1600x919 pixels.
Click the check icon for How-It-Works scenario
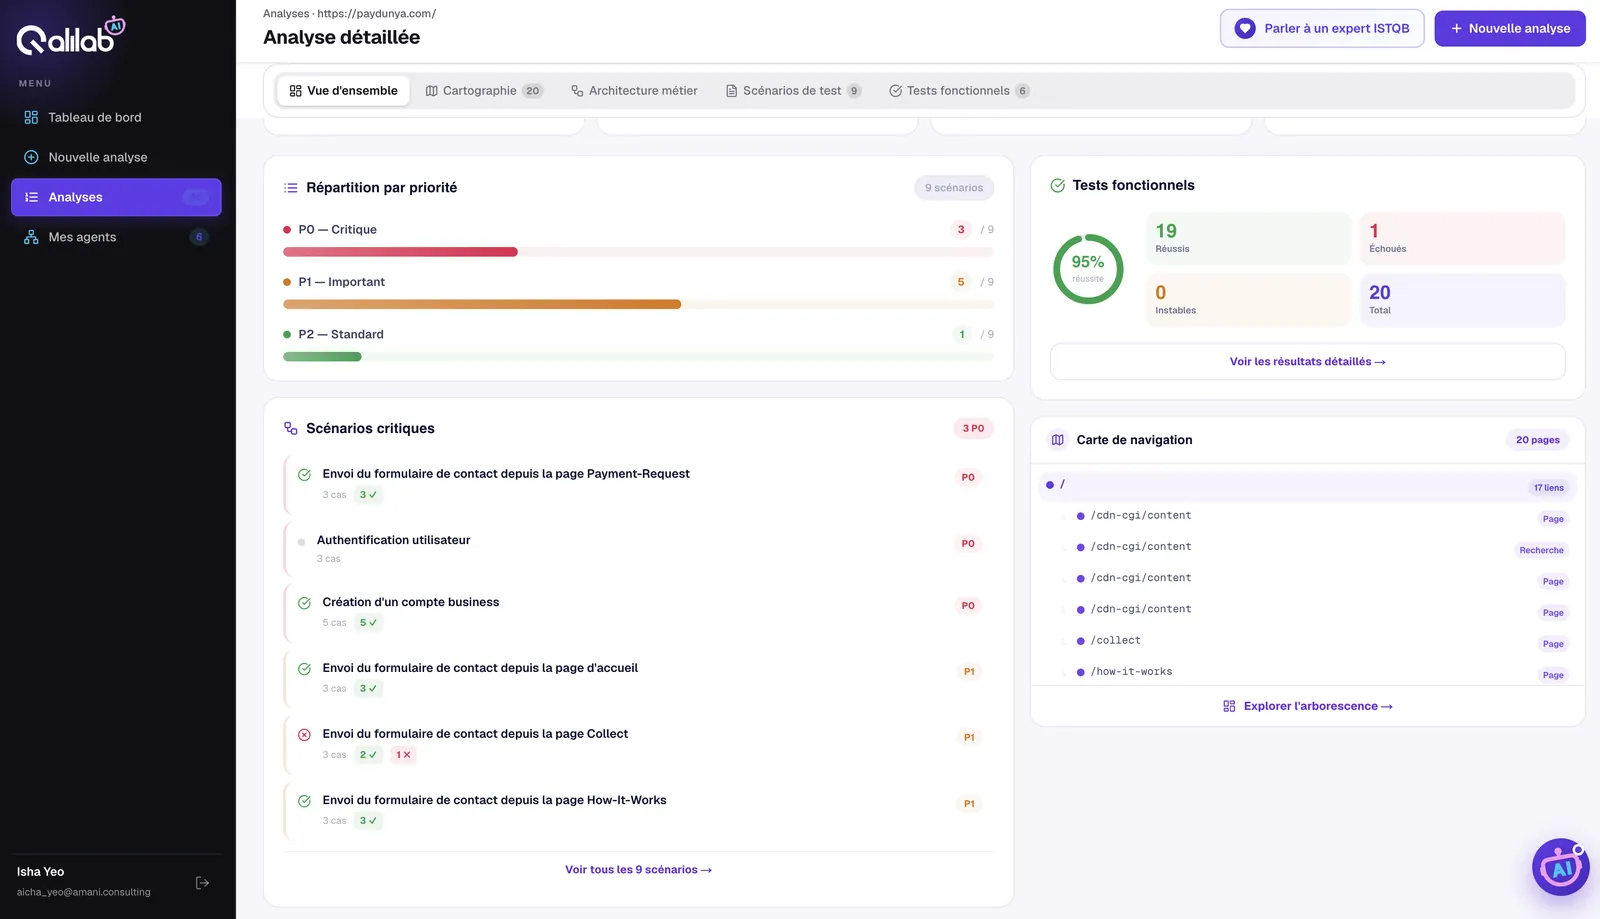[x=304, y=801]
